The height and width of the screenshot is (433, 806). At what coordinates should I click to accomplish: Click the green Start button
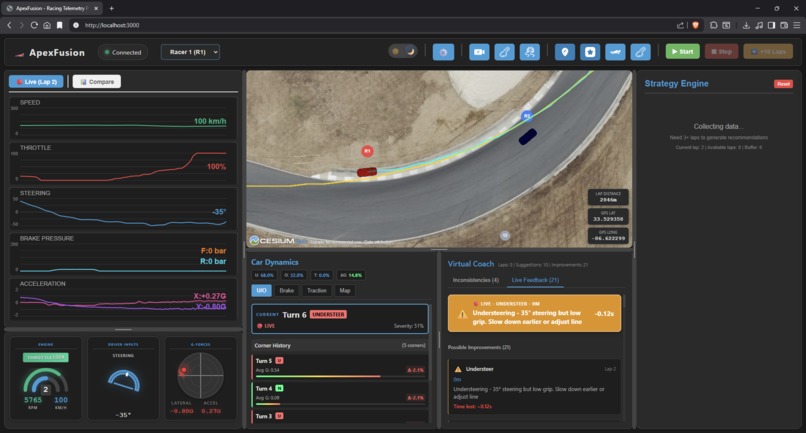(683, 51)
